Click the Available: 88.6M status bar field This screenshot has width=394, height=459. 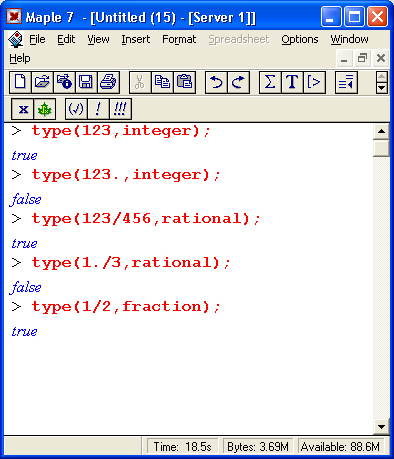[x=340, y=446]
